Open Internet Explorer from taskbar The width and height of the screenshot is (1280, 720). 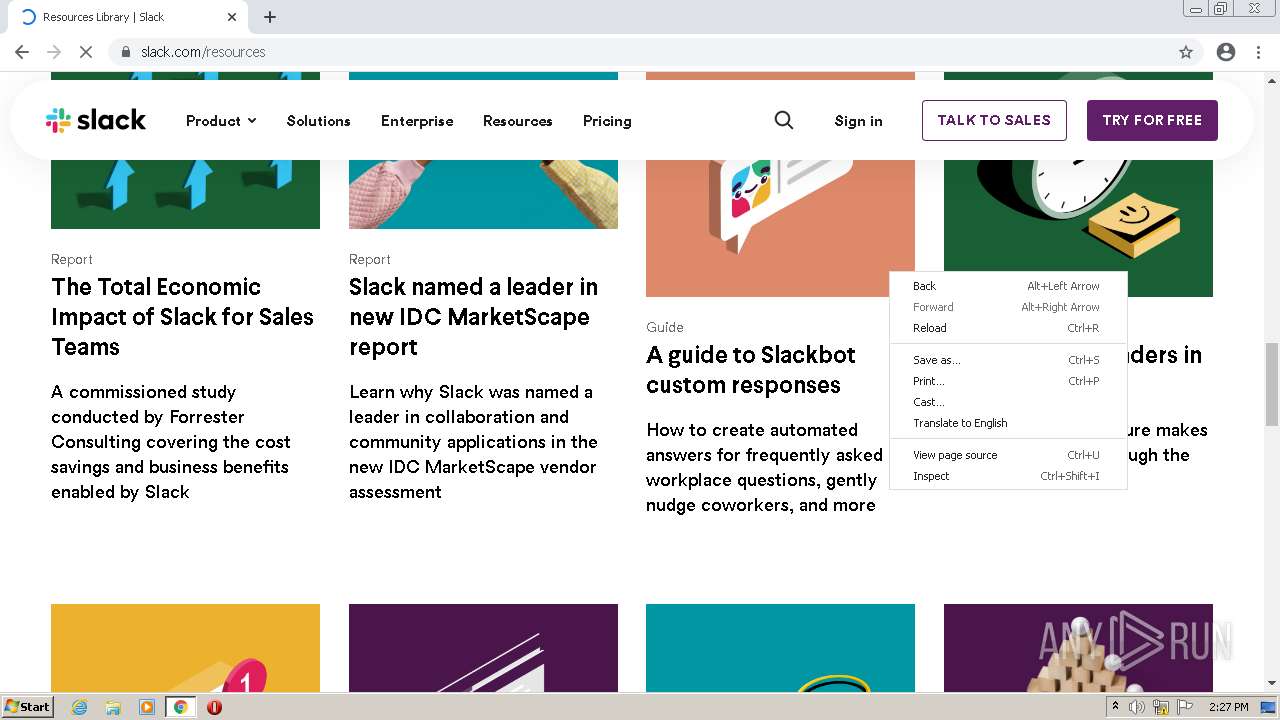[80, 707]
